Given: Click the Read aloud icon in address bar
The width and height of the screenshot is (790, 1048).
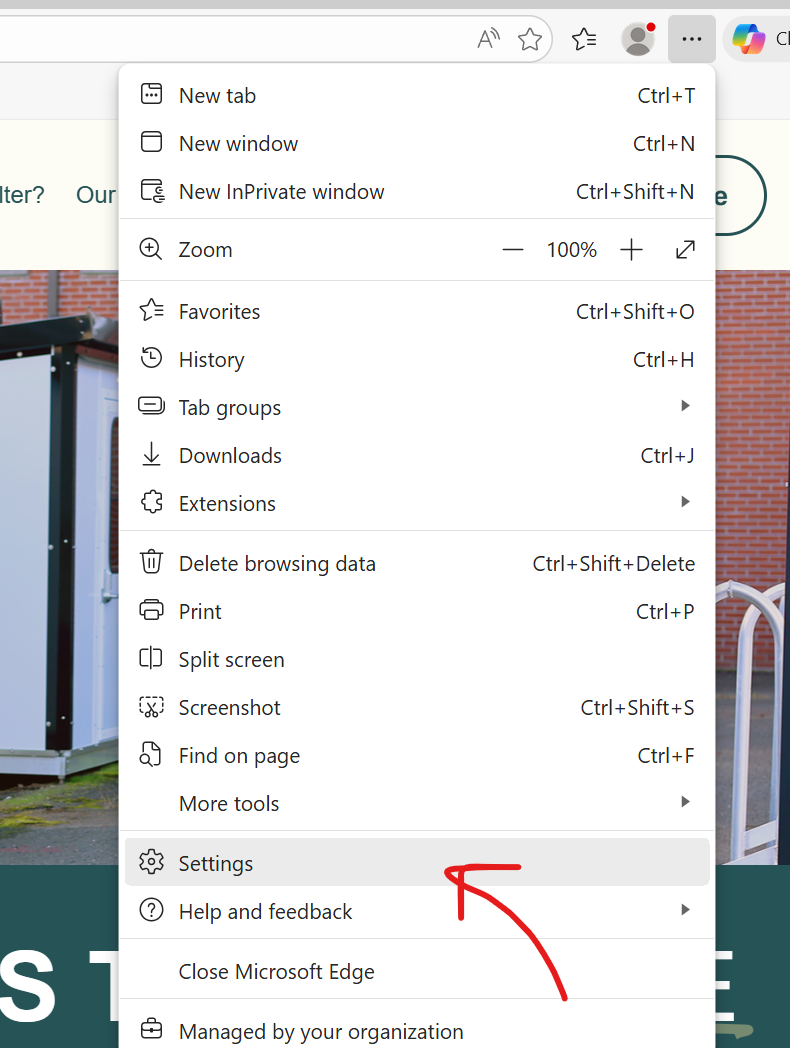Looking at the screenshot, I should point(489,39).
